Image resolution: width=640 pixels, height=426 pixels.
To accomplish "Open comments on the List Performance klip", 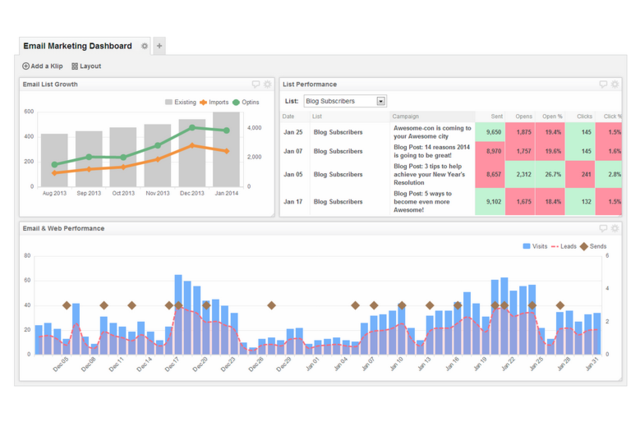I will [603, 85].
